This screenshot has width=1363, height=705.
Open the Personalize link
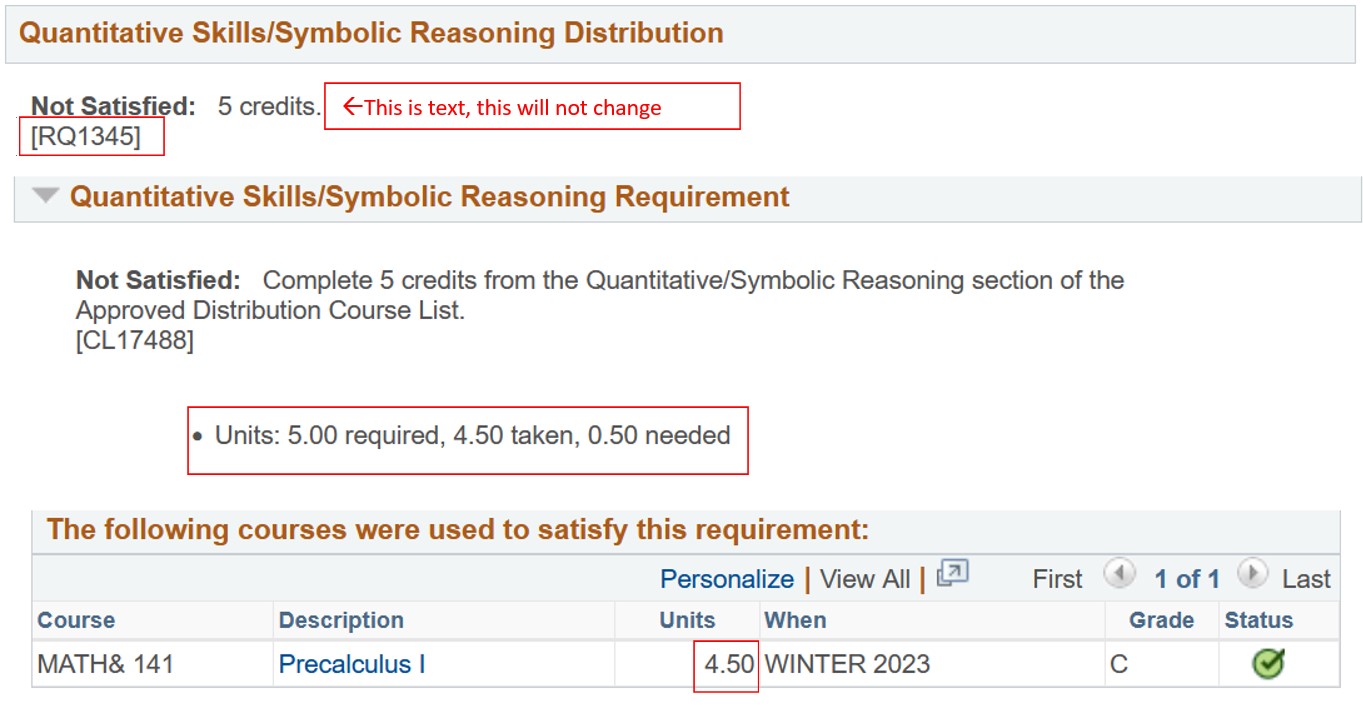coord(727,579)
